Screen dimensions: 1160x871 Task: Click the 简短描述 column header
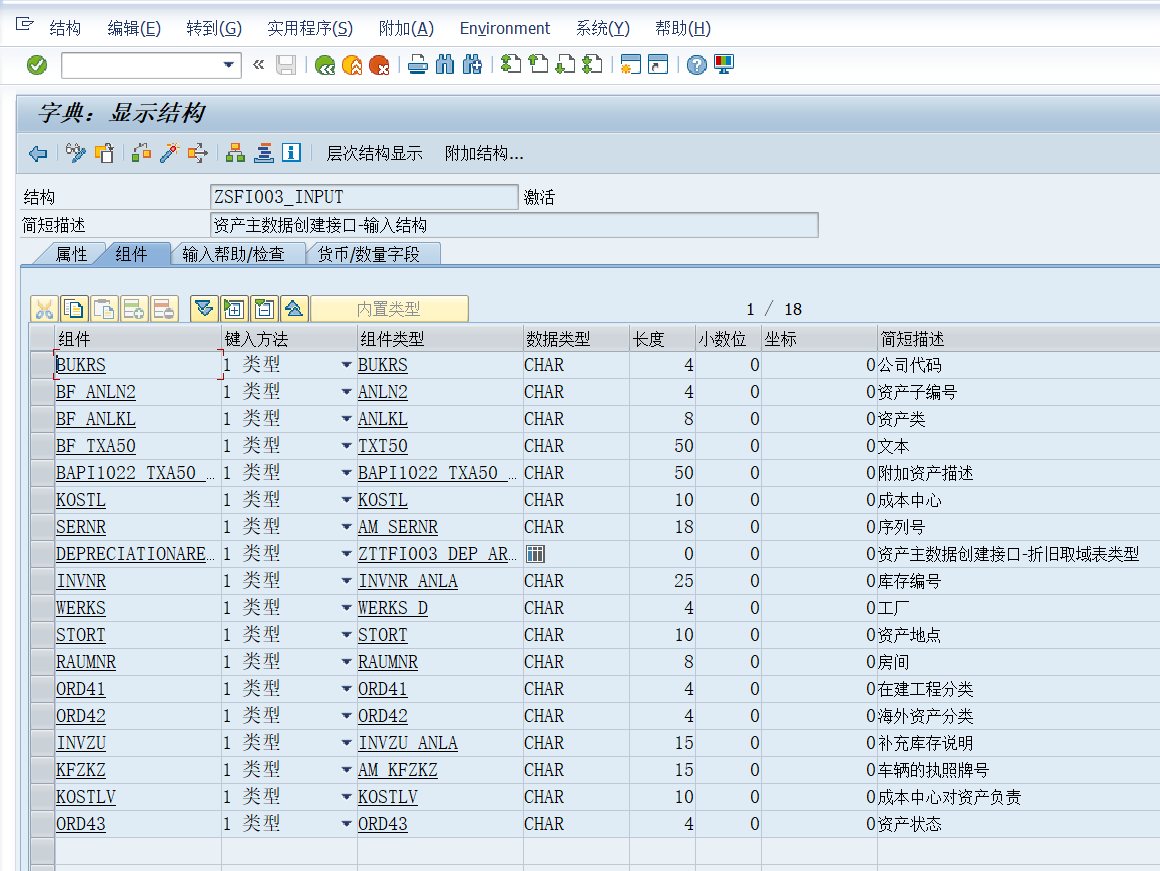pos(1018,339)
